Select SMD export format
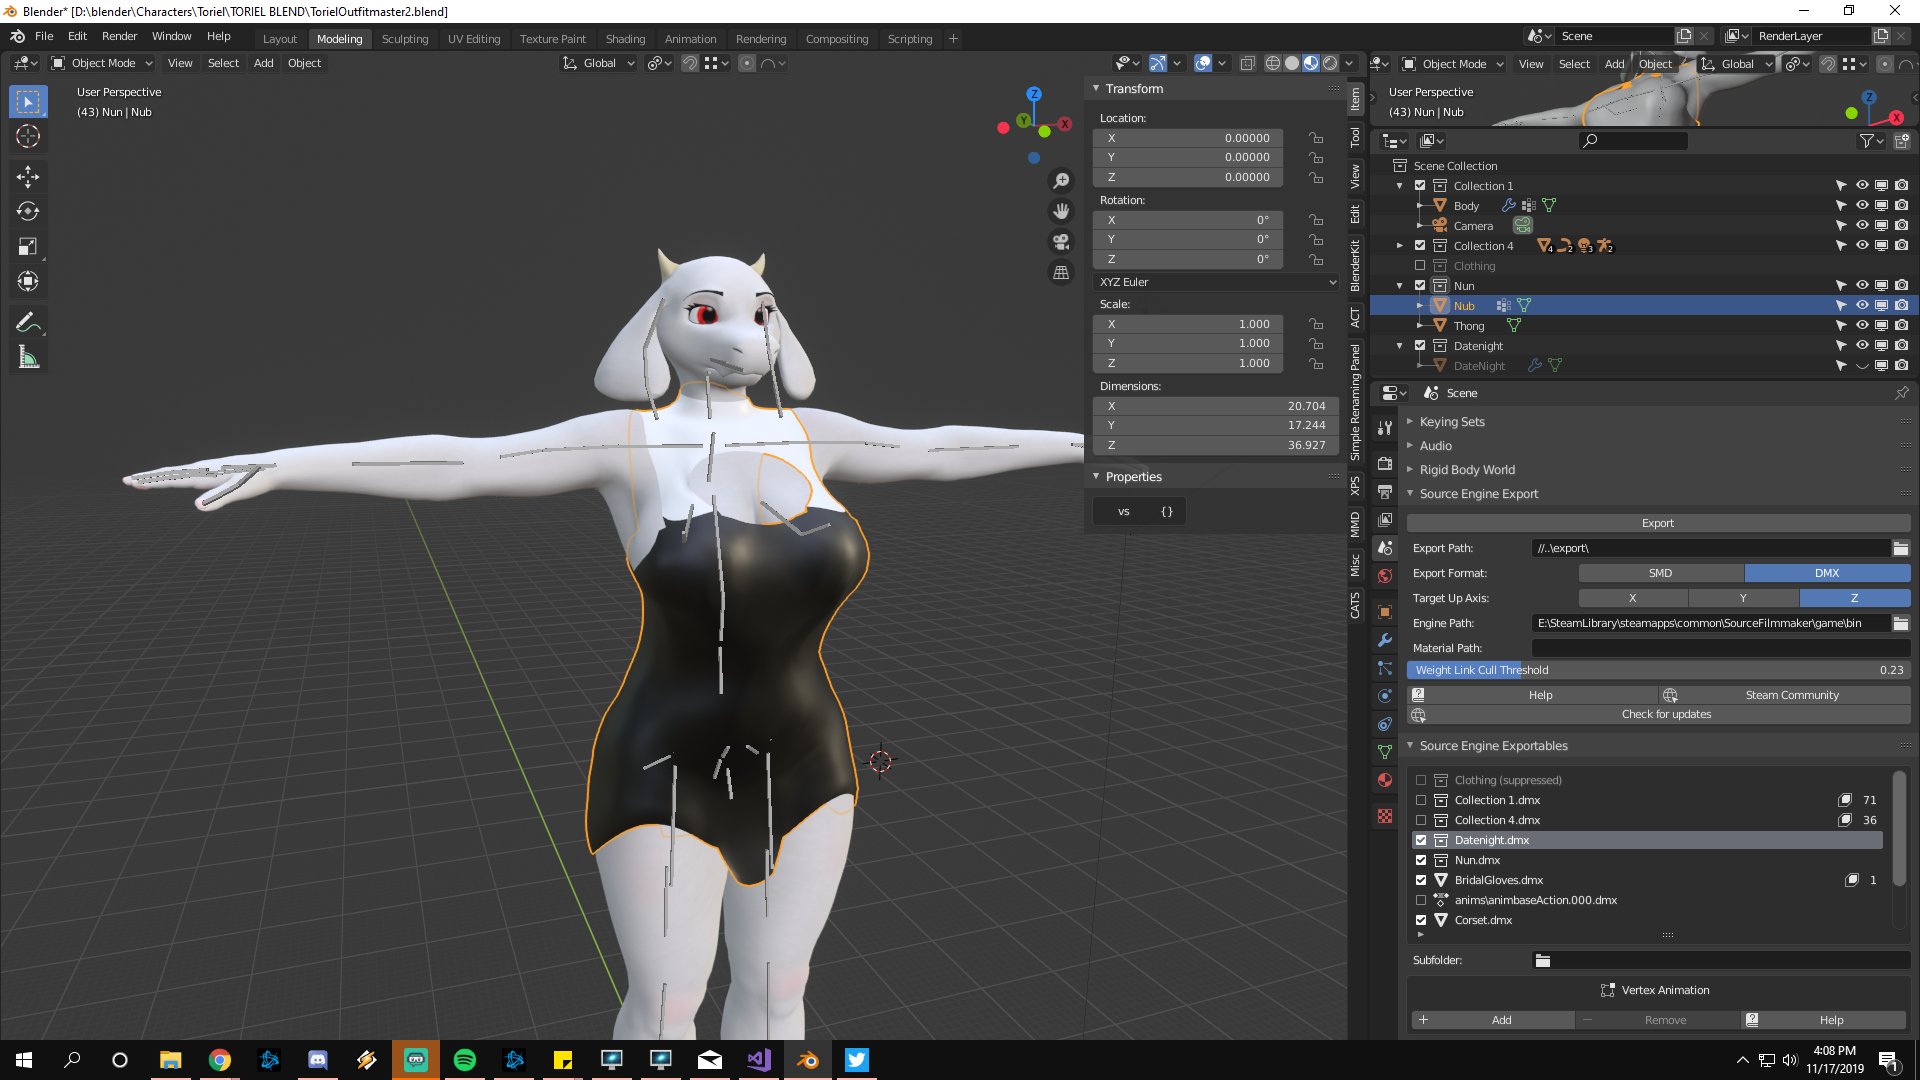The width and height of the screenshot is (1920, 1080). (1660, 573)
